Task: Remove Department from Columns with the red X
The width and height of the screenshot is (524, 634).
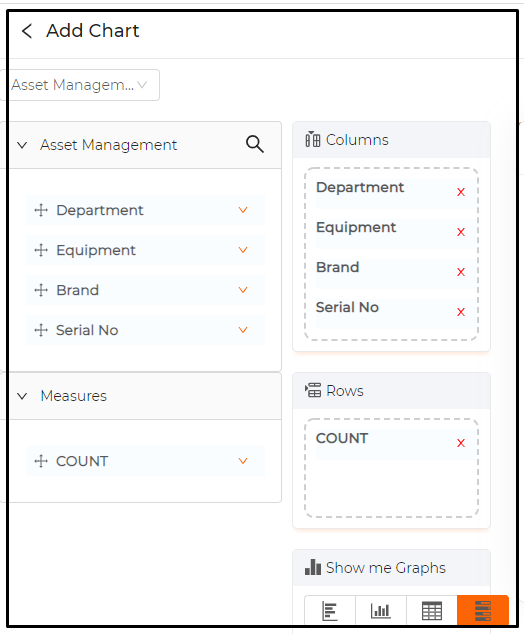Action: click(x=461, y=192)
